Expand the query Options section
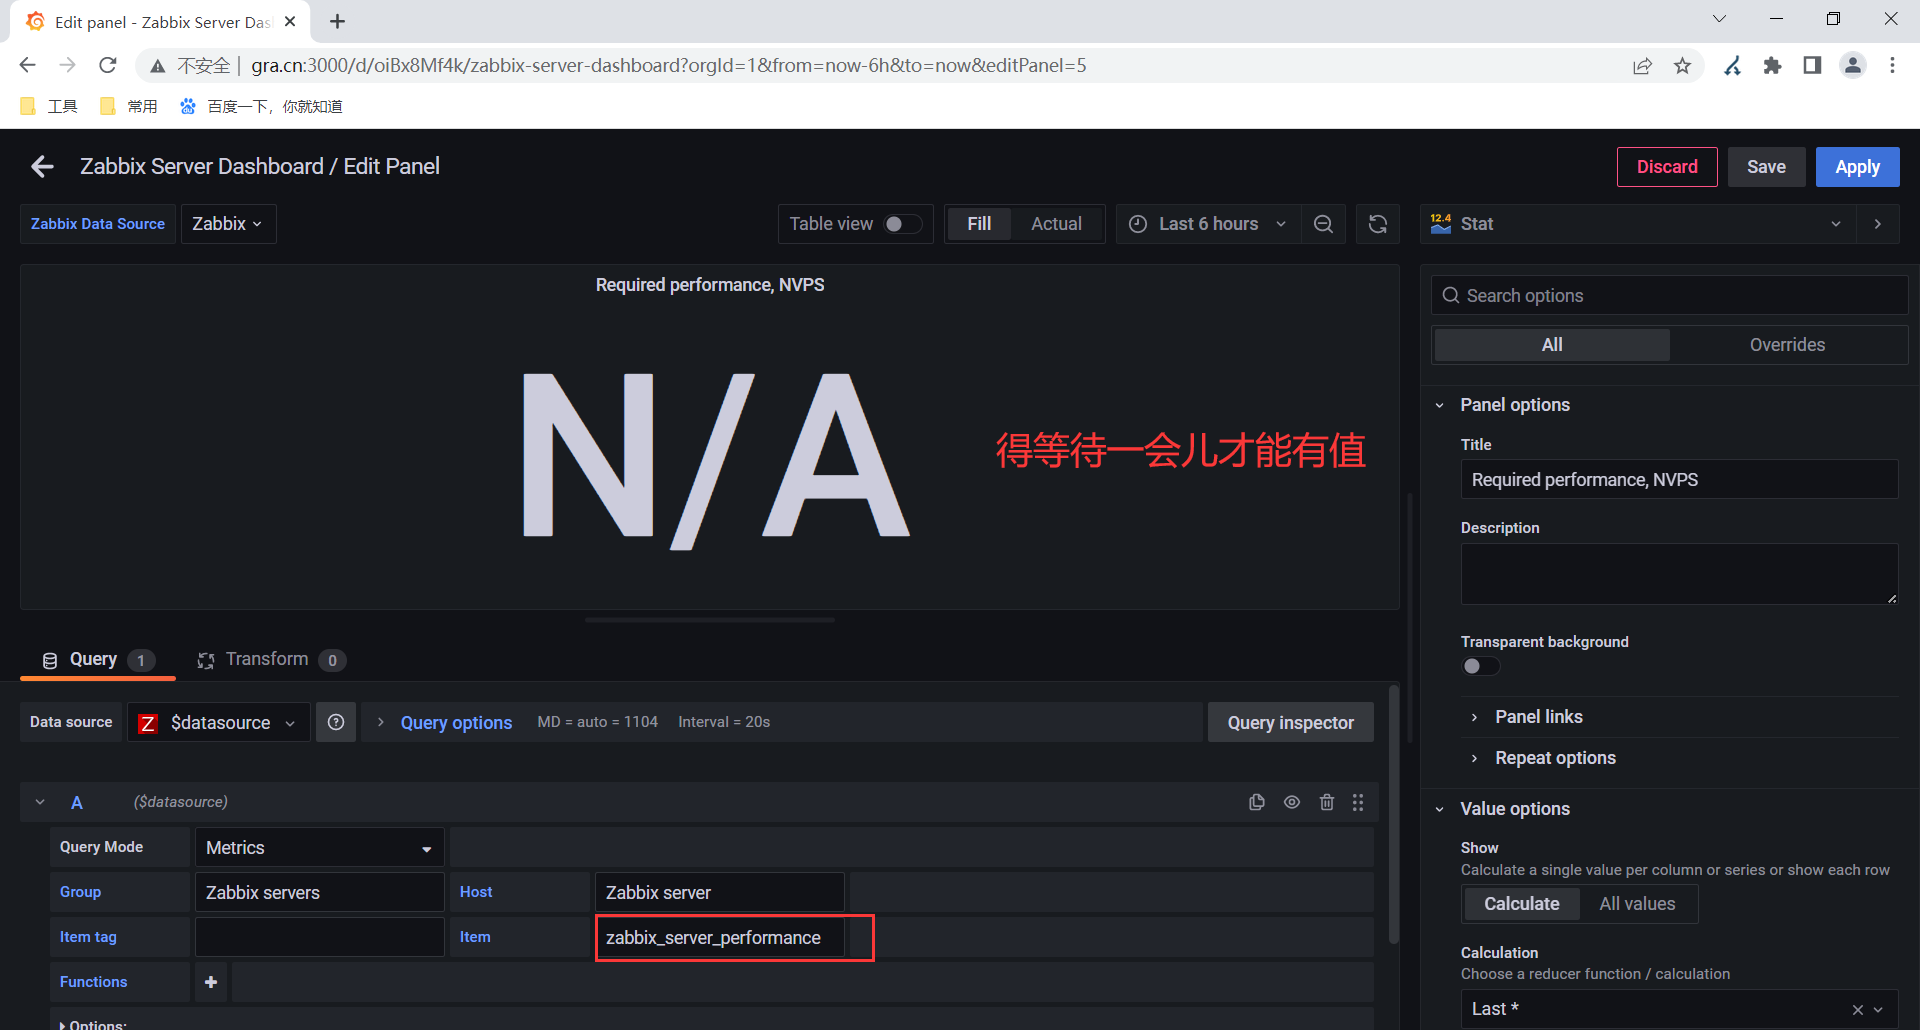 coord(94,1024)
